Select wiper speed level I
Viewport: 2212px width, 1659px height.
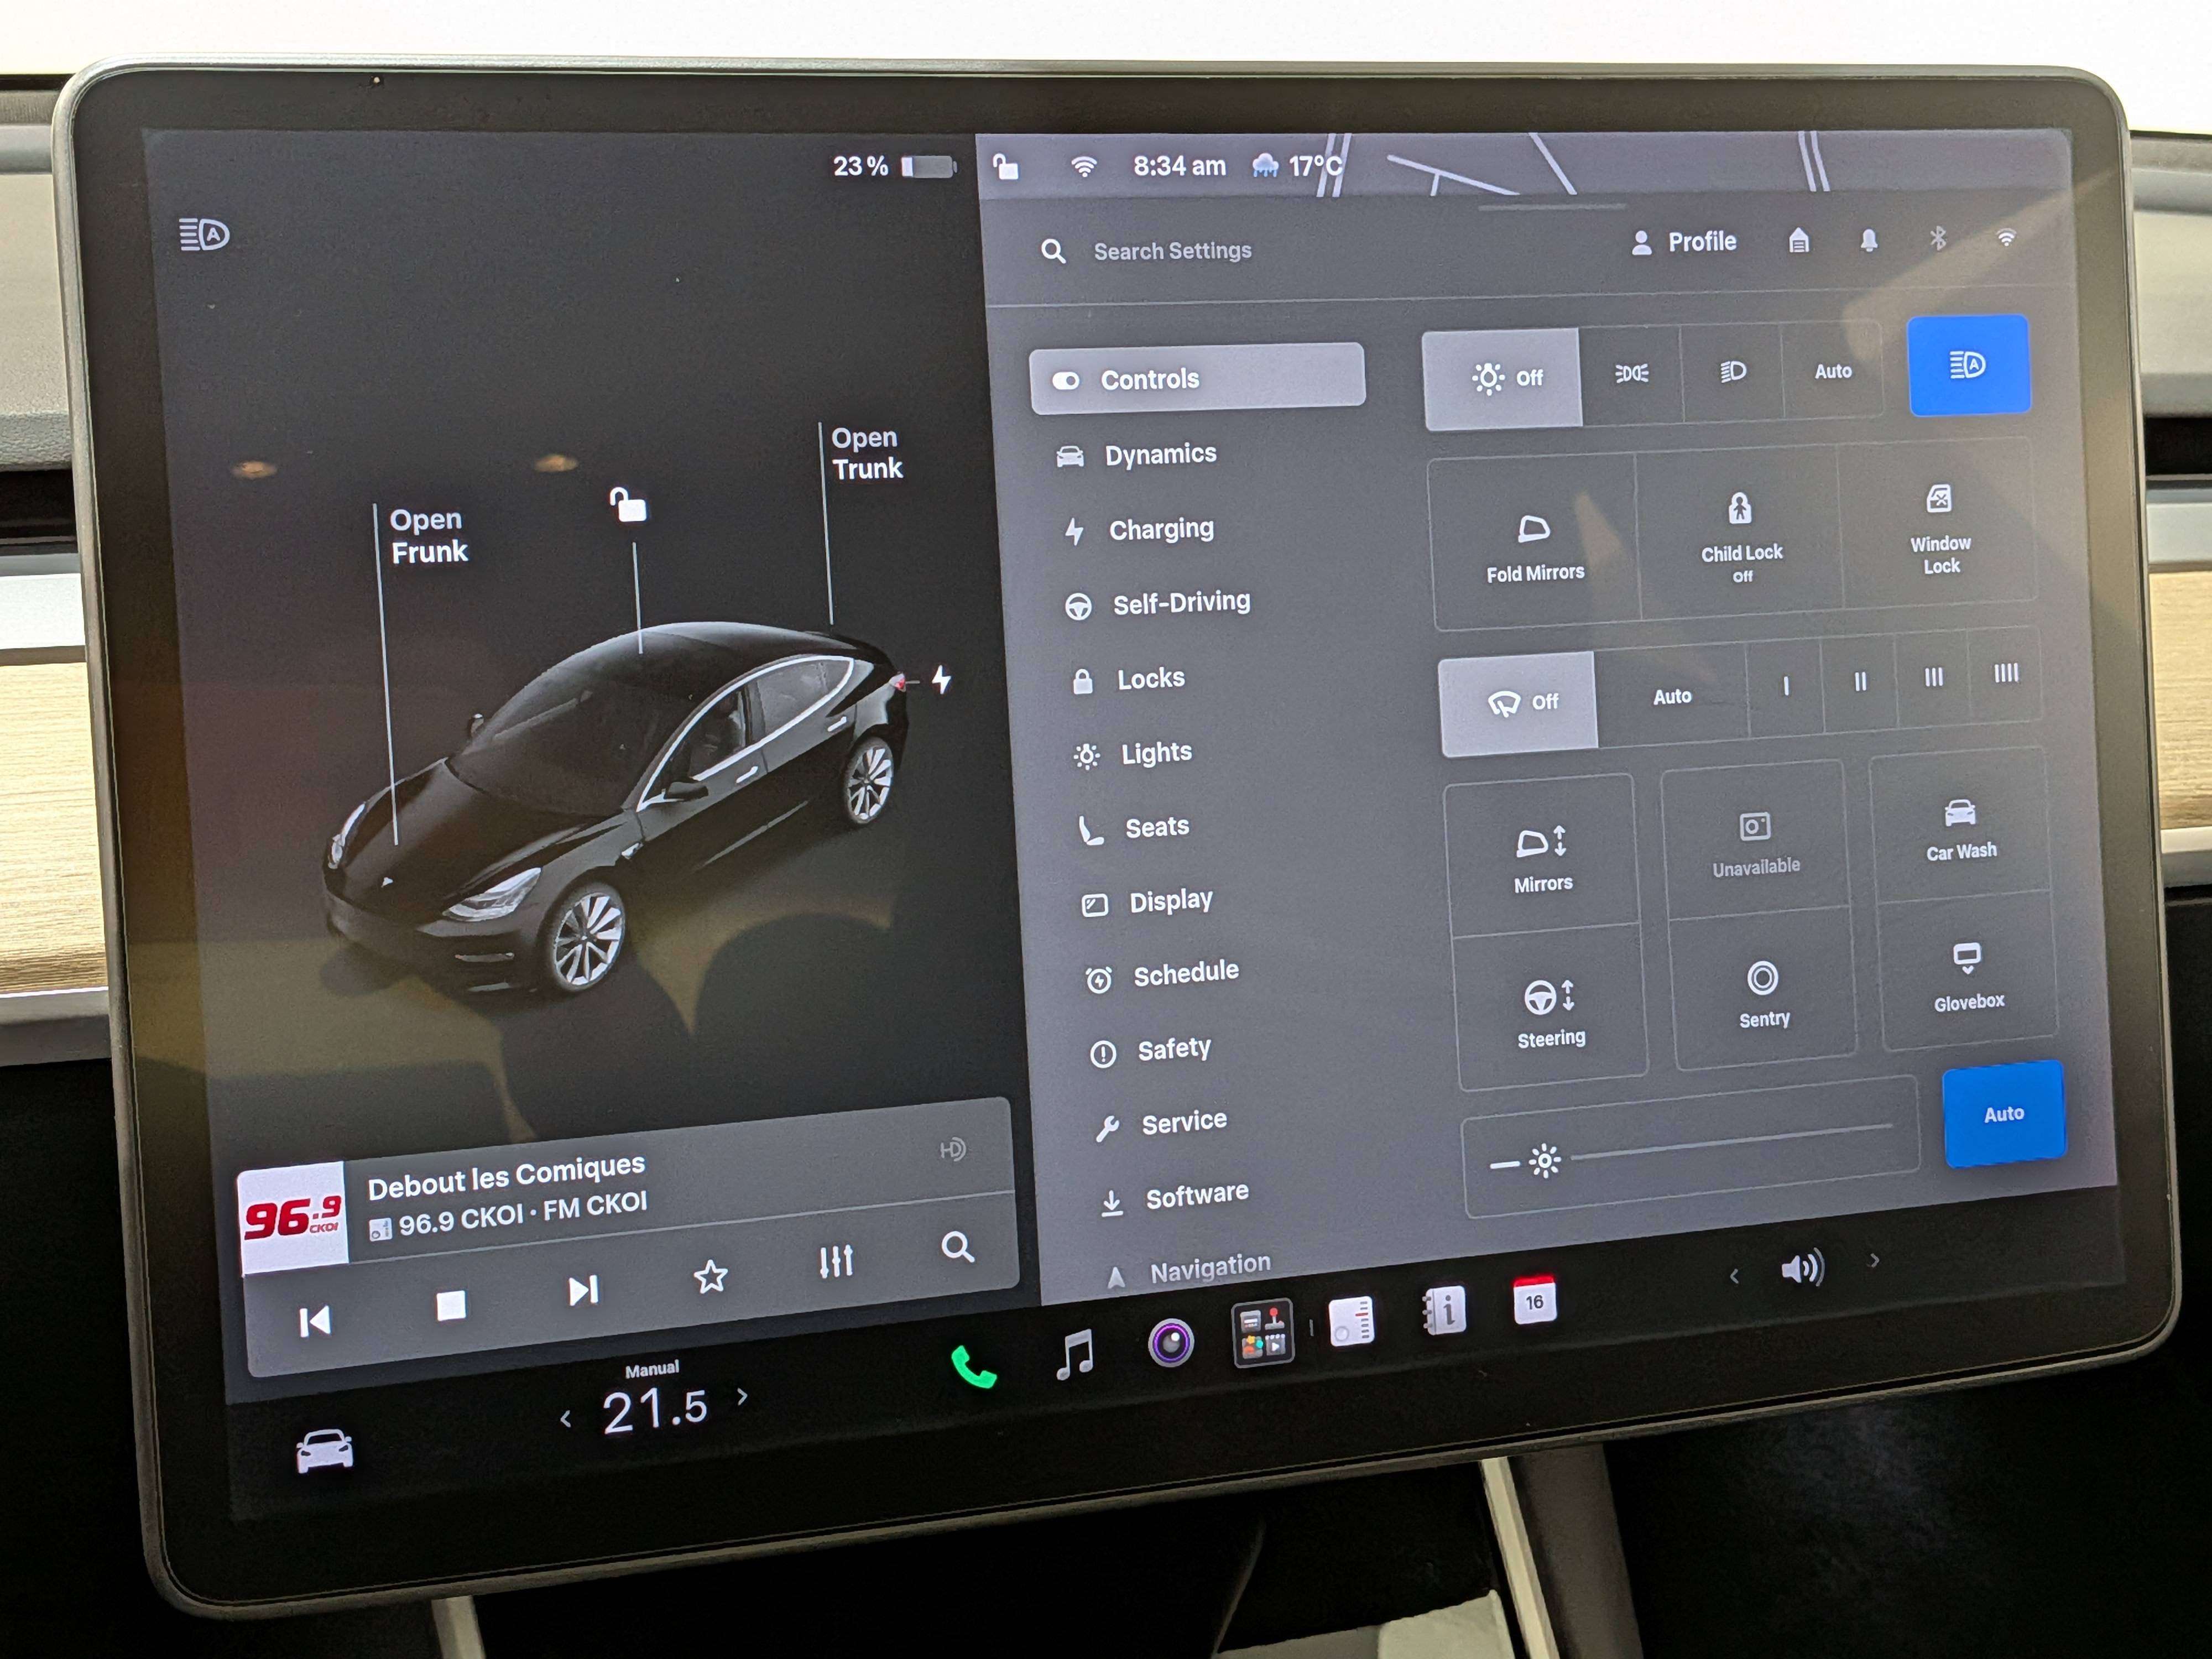(1785, 686)
